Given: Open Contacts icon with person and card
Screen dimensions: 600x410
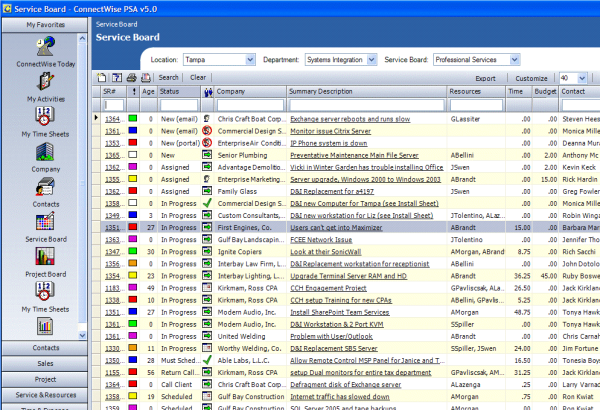Looking at the screenshot, I should pyautogui.click(x=45, y=187).
